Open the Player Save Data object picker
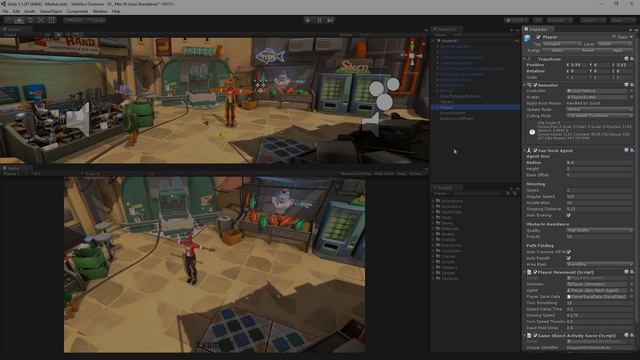640x360 pixels. click(631, 296)
